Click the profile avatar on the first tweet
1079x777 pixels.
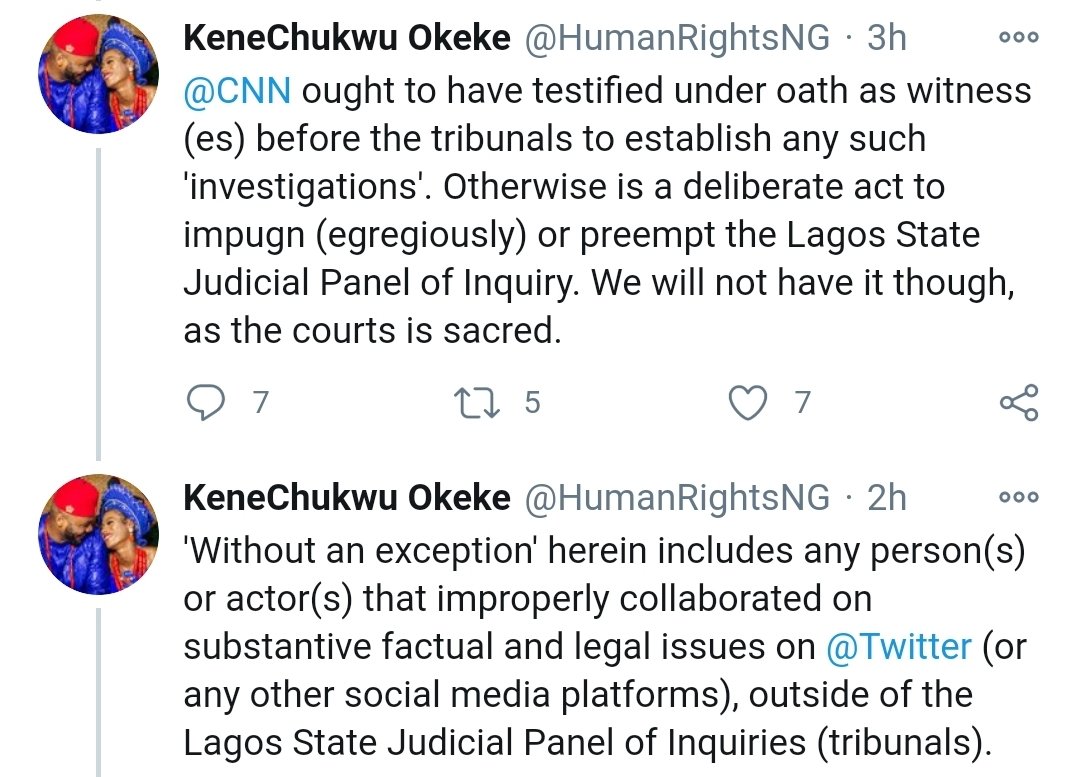(x=97, y=74)
